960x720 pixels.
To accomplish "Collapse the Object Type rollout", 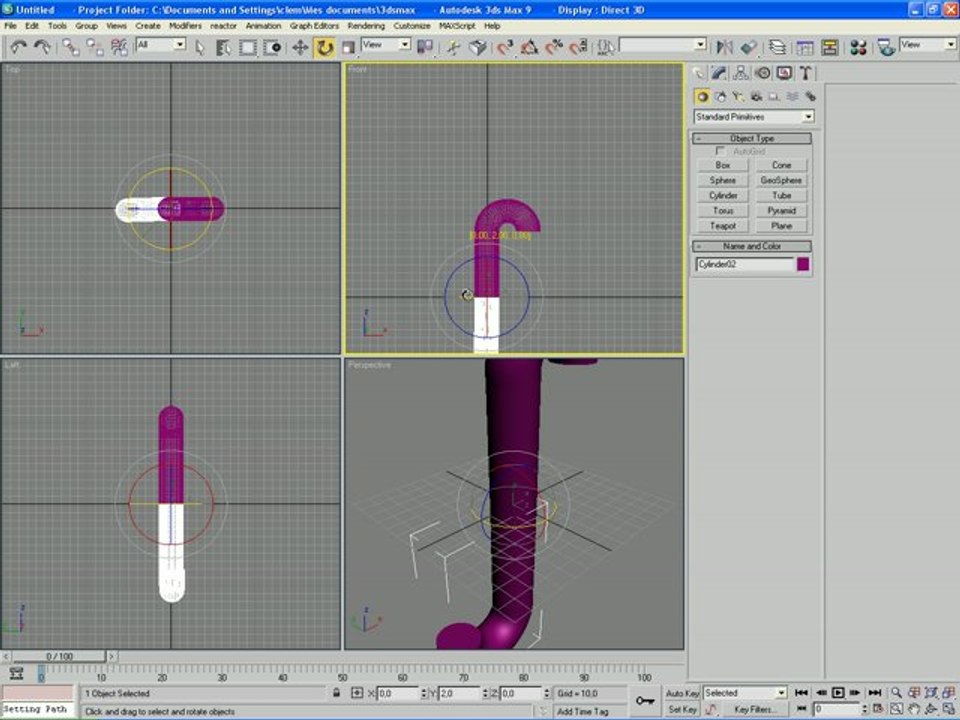I will [x=752, y=138].
